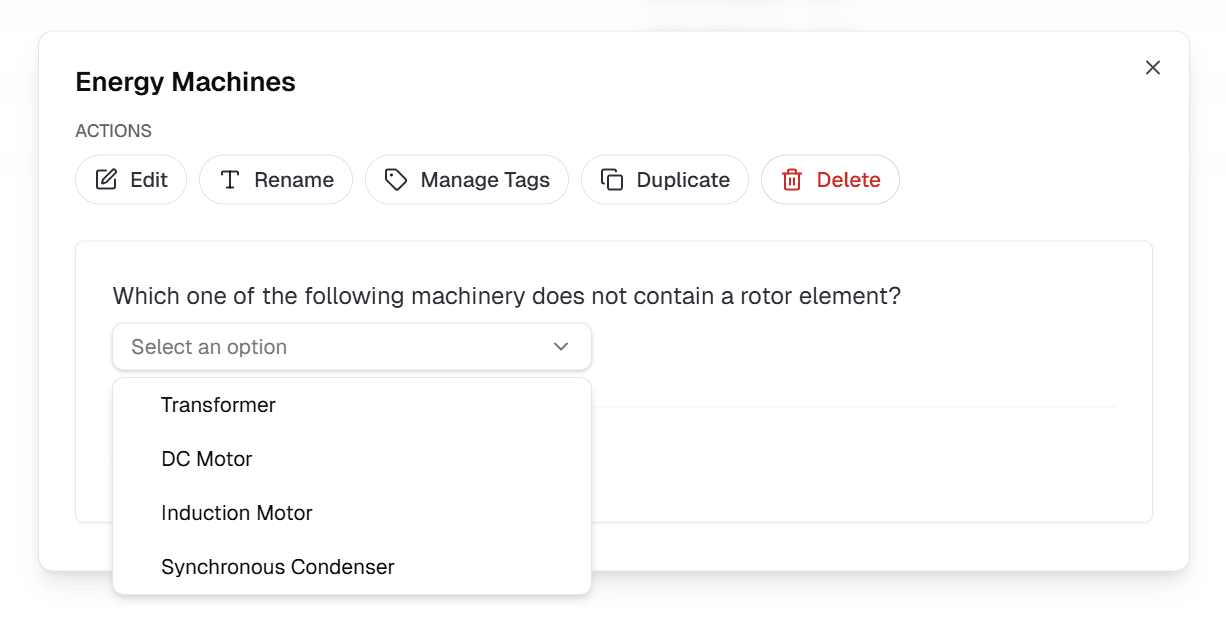The width and height of the screenshot is (1226, 627).
Task: Click the T icon on Rename button
Action: point(230,179)
